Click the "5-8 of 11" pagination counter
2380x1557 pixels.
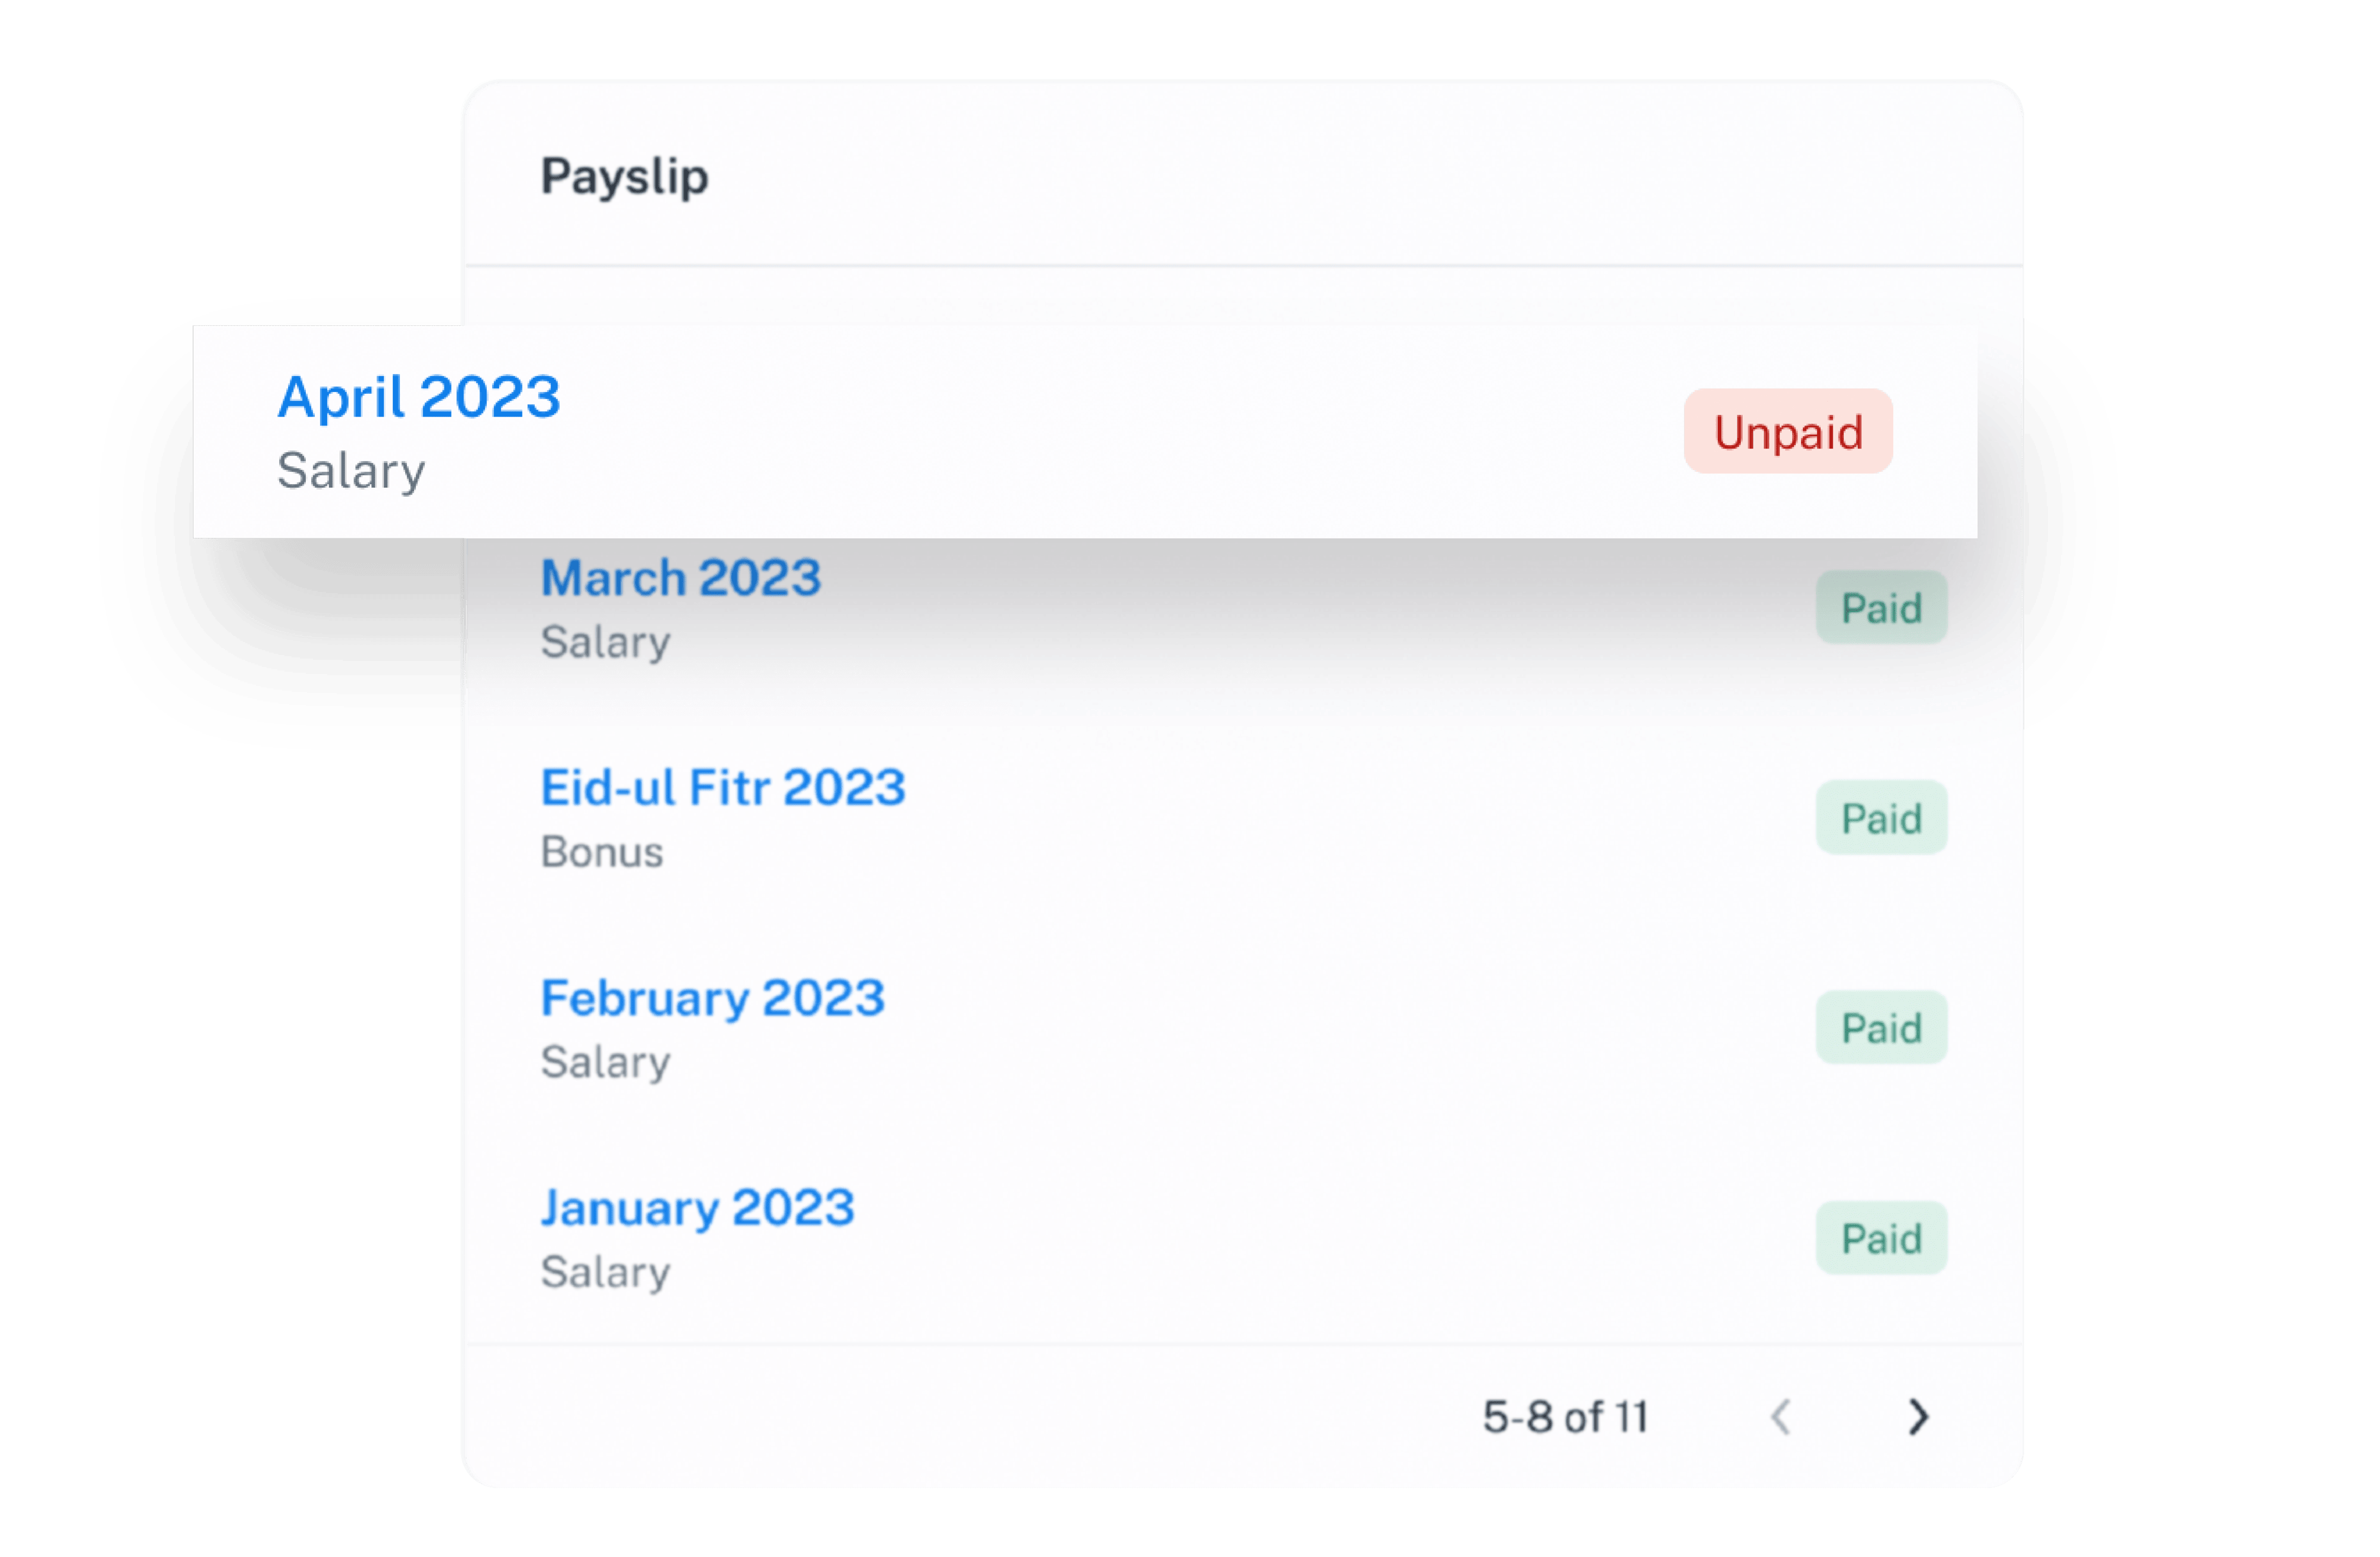(x=1565, y=1416)
